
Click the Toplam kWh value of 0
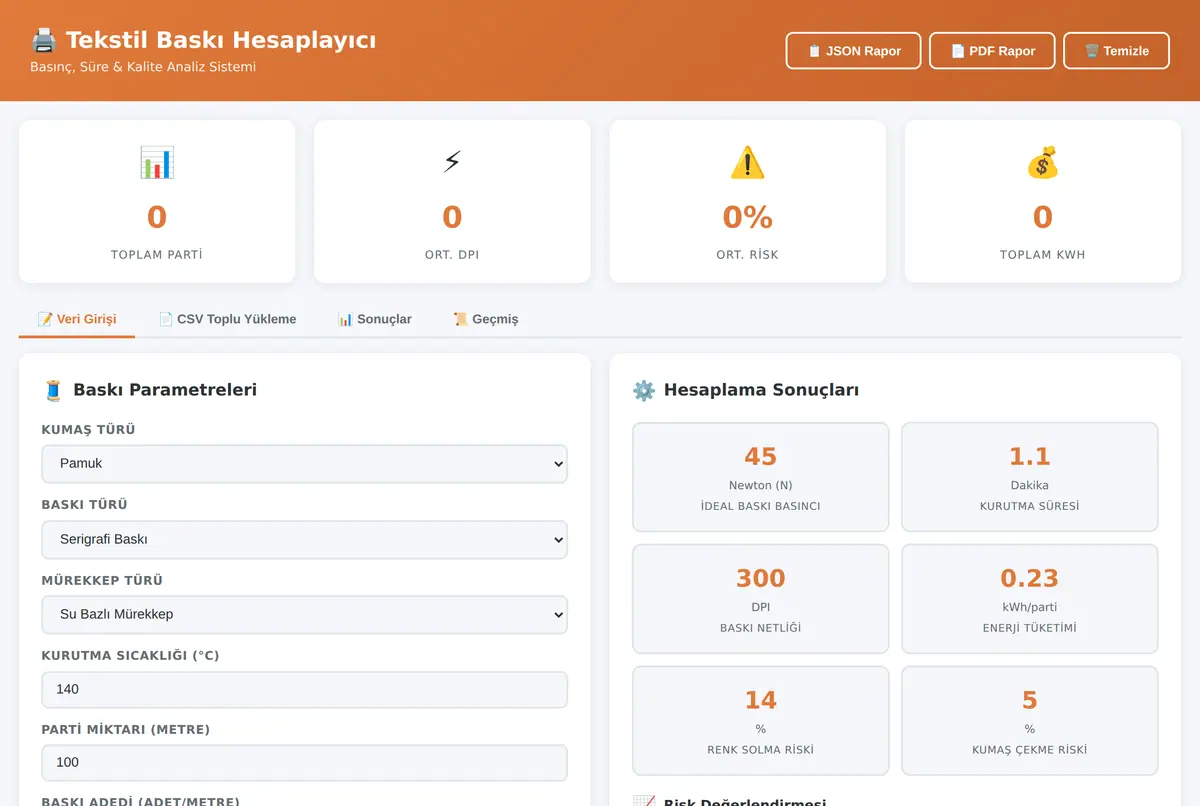[x=1042, y=218]
